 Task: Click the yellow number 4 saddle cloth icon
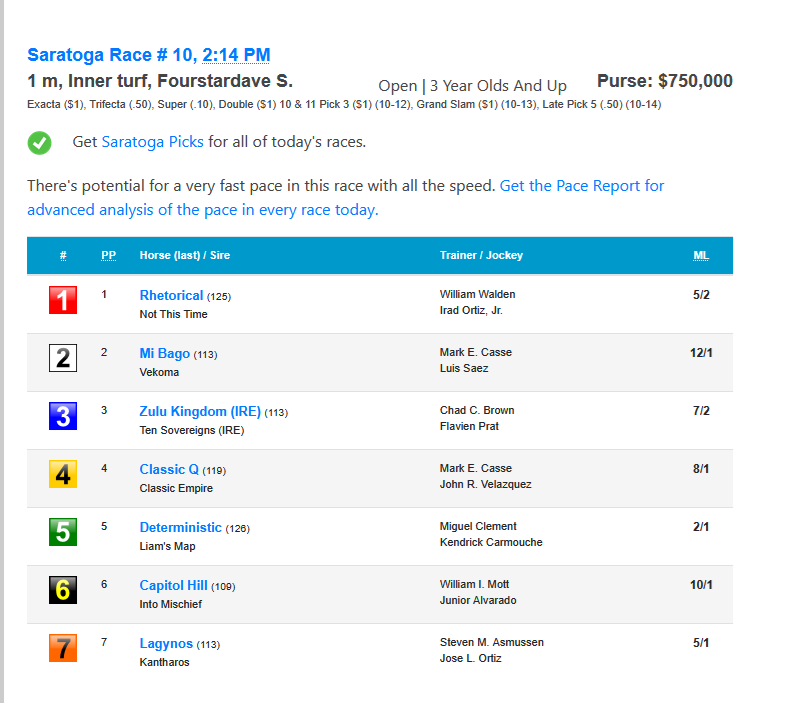(63, 474)
